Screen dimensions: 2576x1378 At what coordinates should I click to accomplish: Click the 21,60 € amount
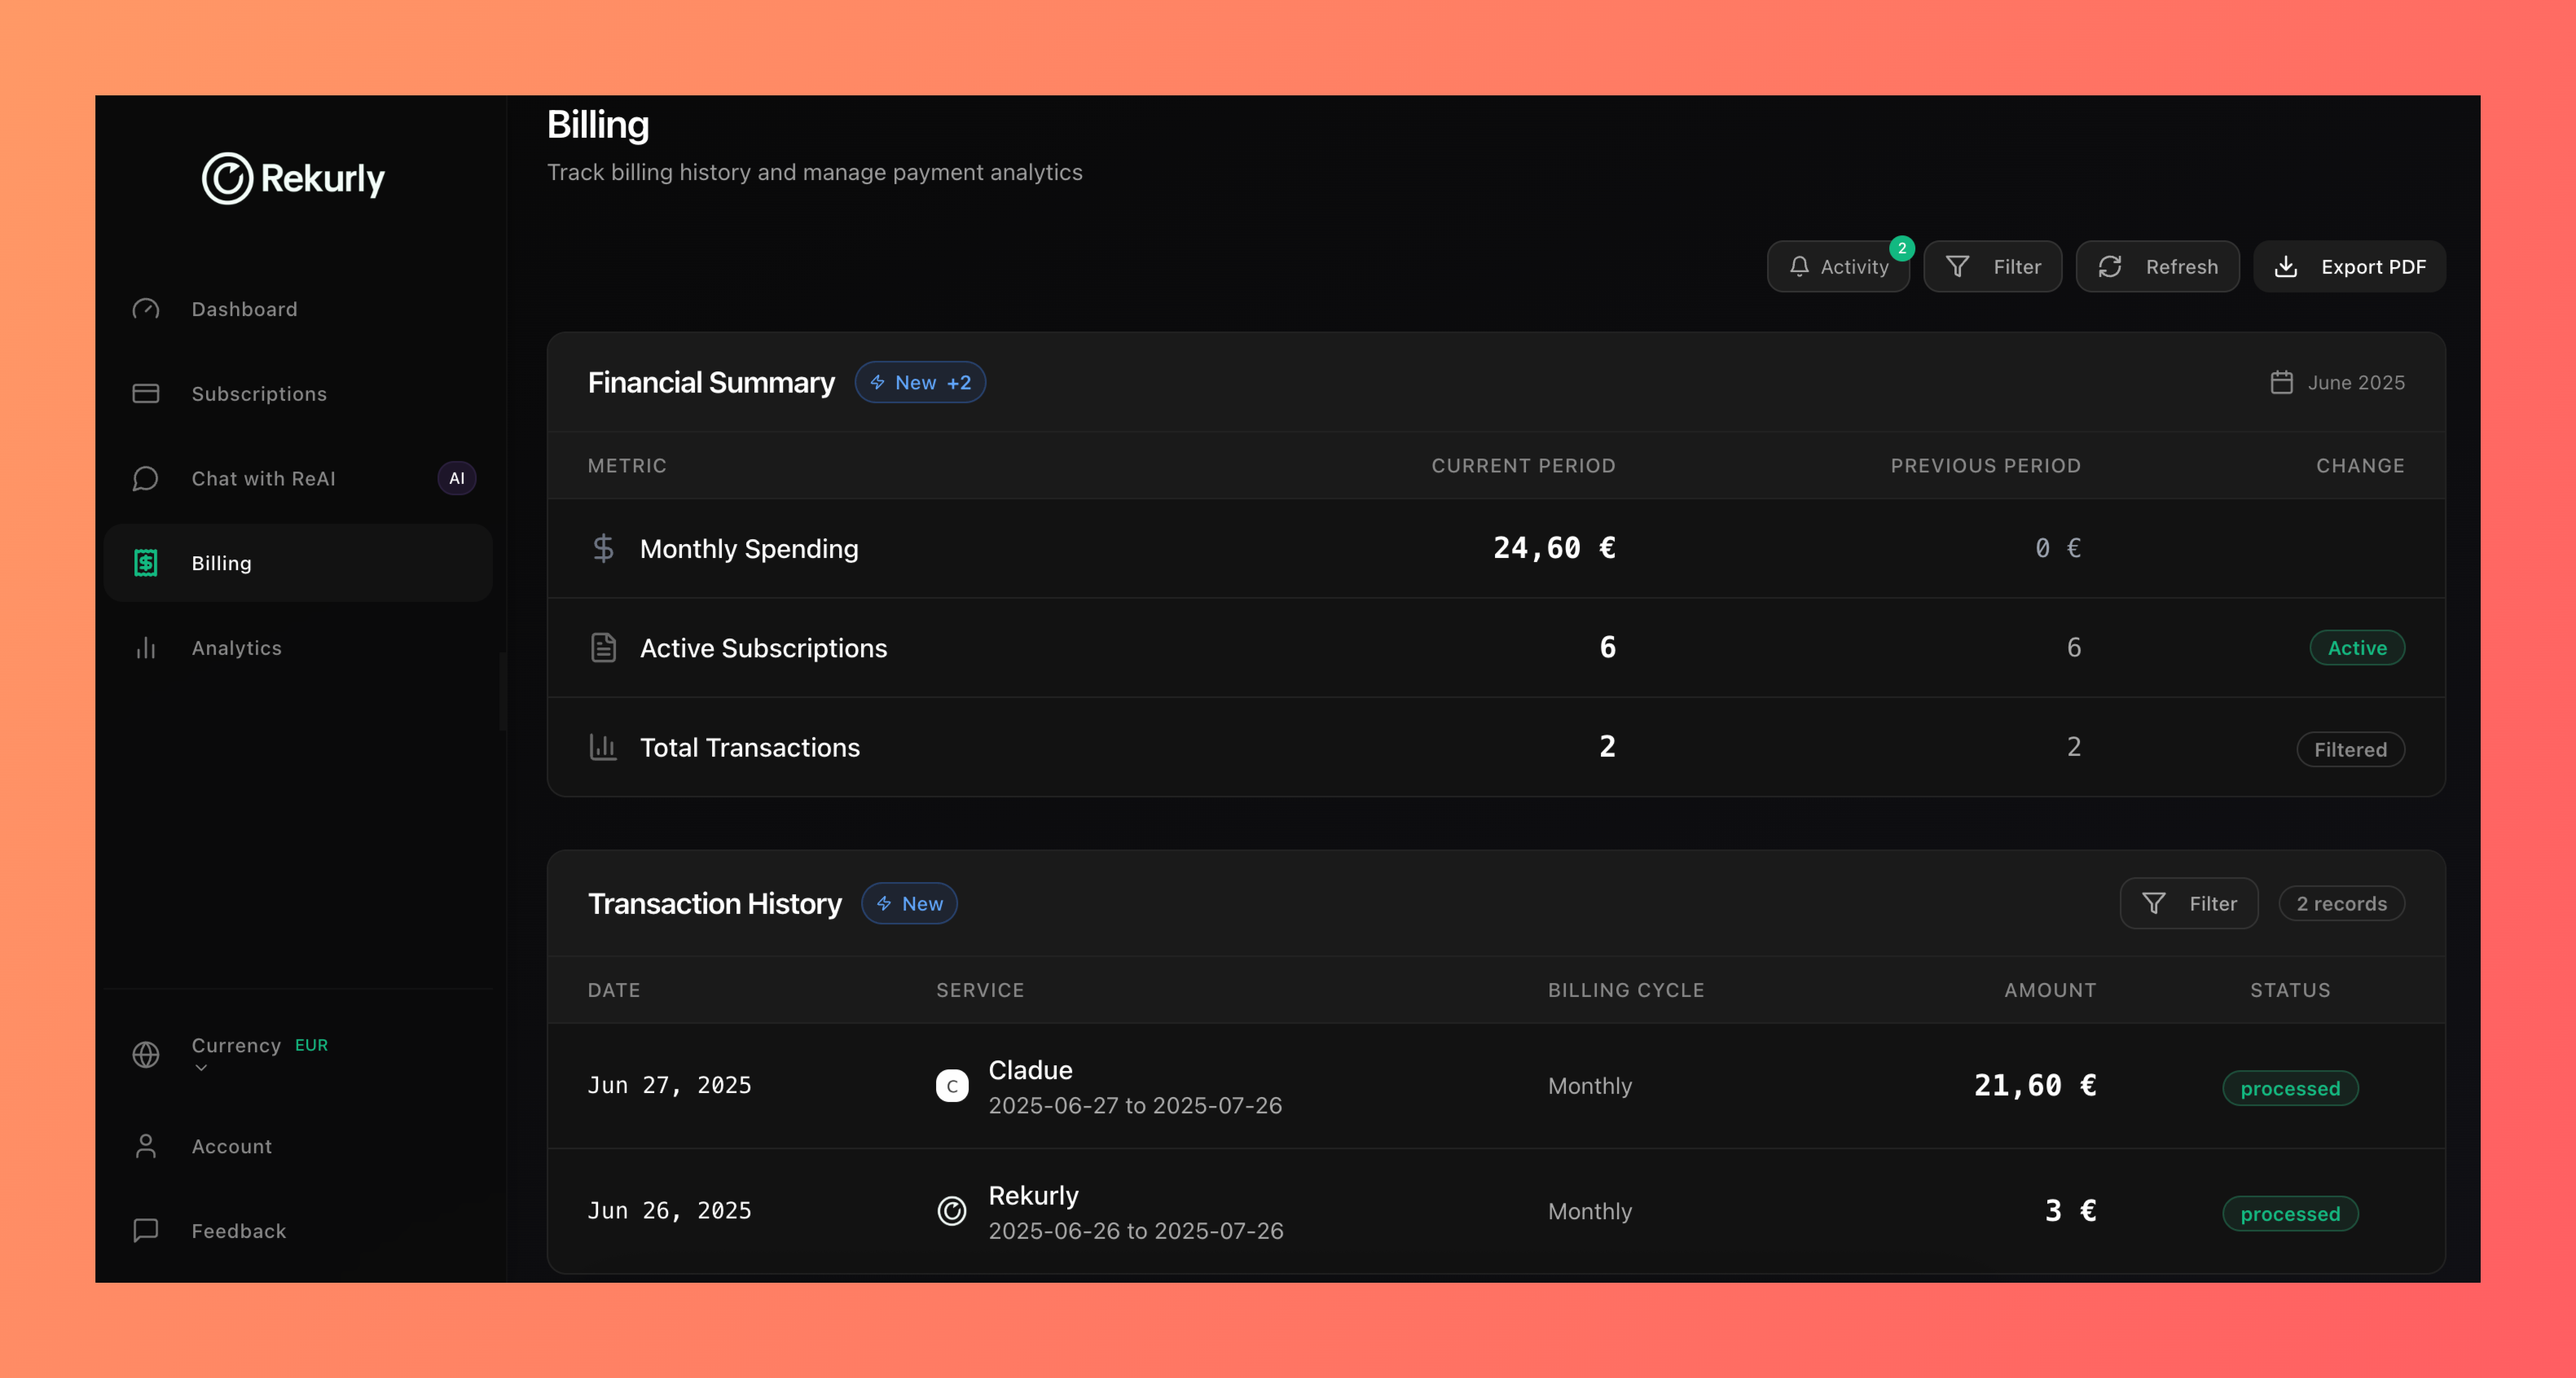click(2035, 1085)
